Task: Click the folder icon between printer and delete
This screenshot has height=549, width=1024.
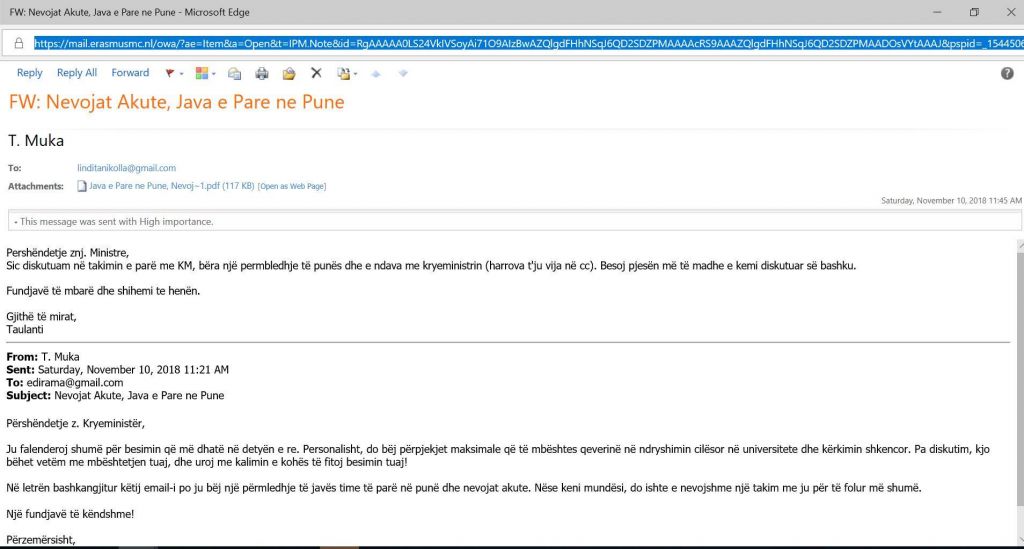Action: coord(289,73)
